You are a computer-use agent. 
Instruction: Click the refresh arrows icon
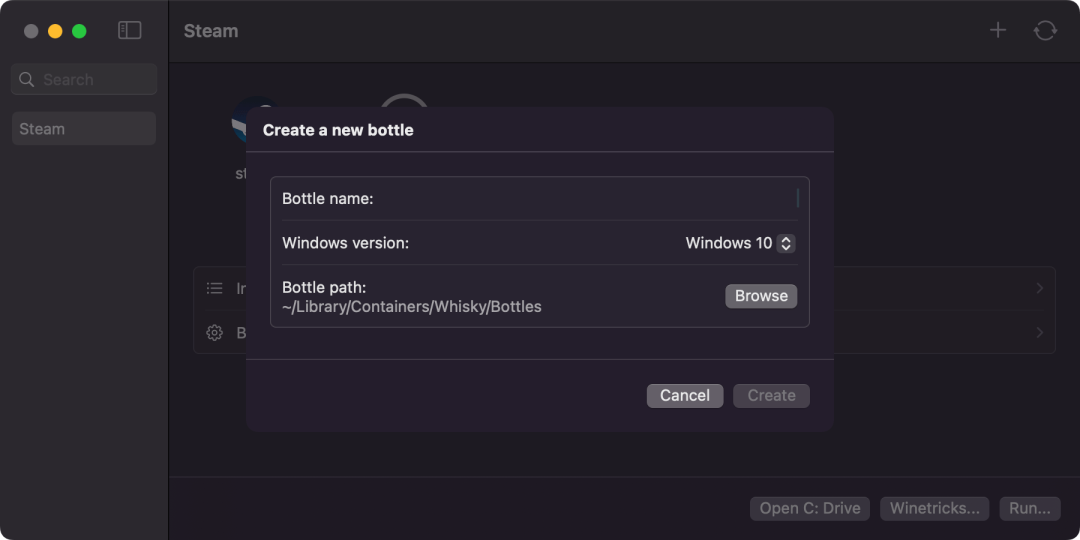click(x=1045, y=30)
